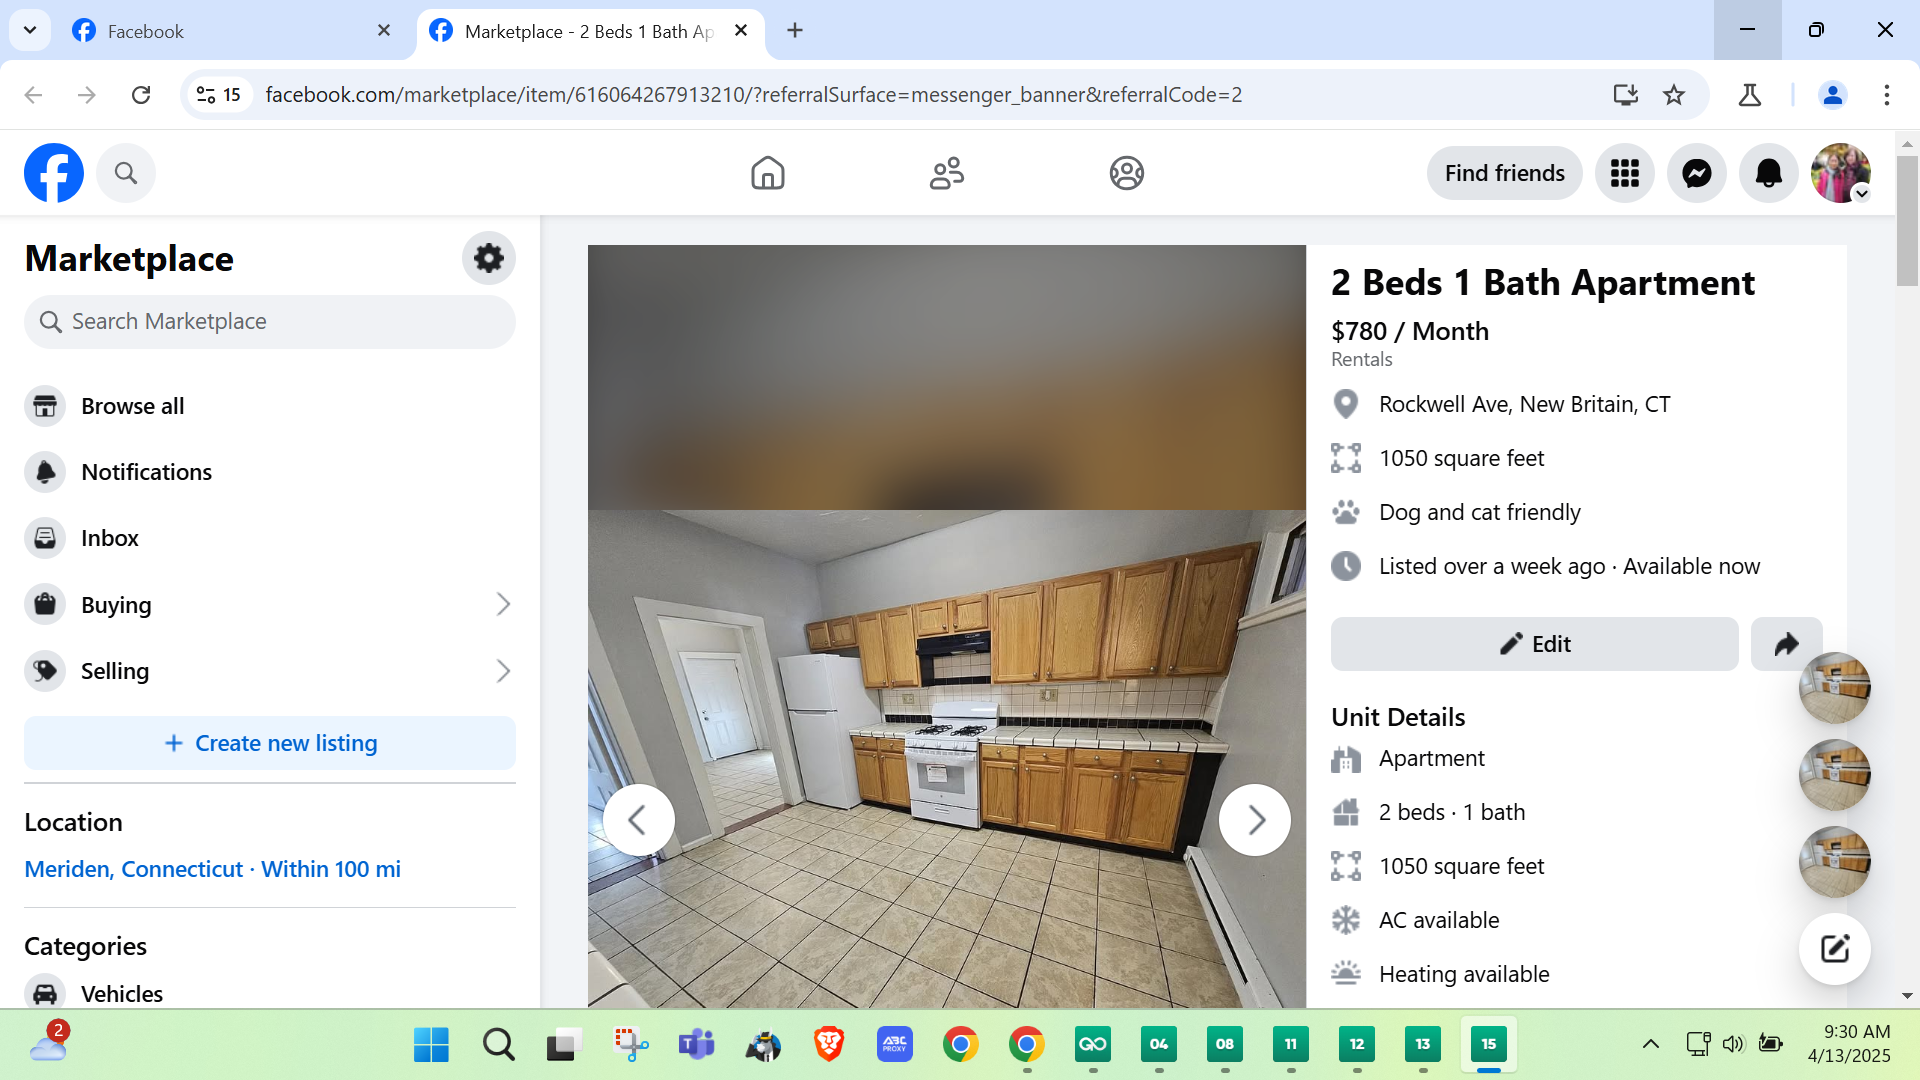Image resolution: width=1920 pixels, height=1080 pixels.
Task: Click the Search Marketplace field
Action: [x=270, y=322]
